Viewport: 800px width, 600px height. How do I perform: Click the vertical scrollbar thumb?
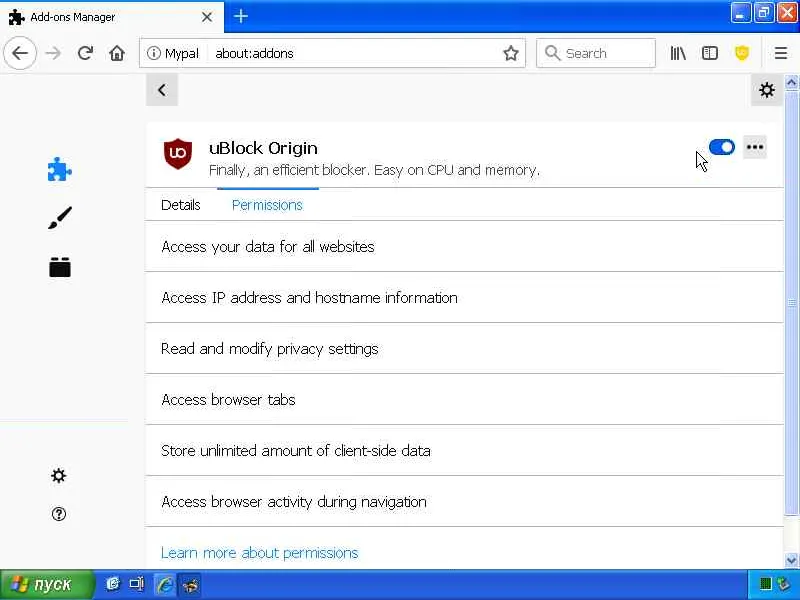(x=791, y=303)
